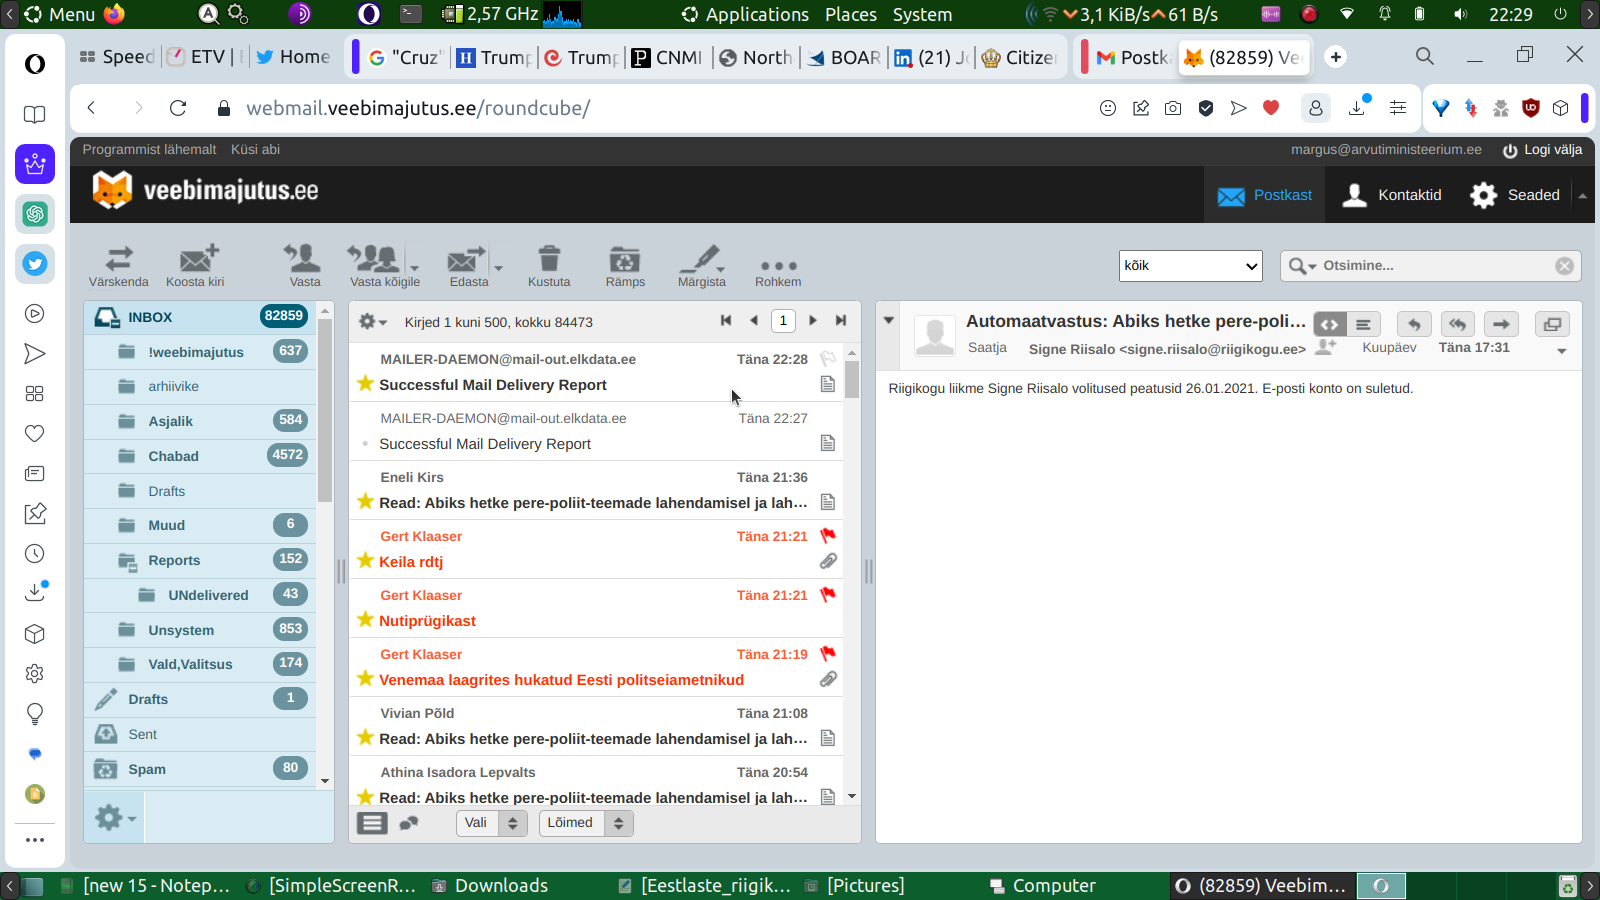Click message list scrollbar thumb

(852, 379)
